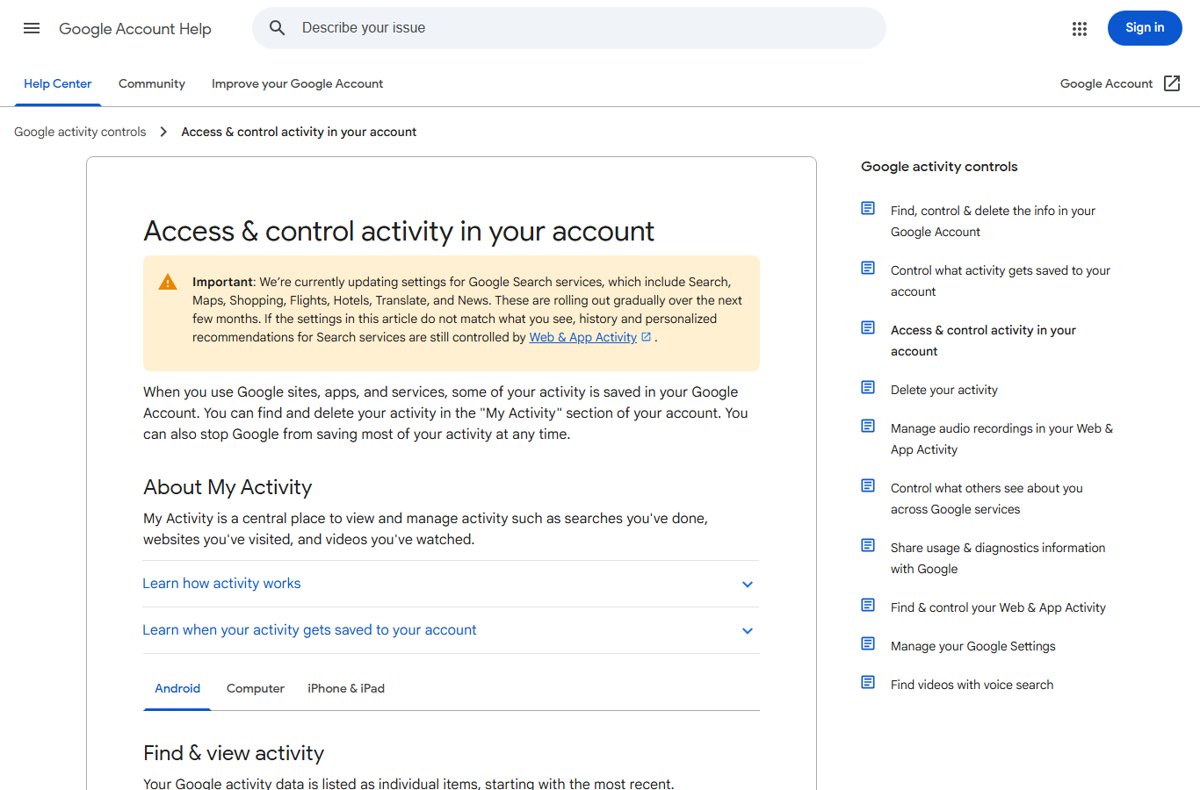The image size is (1200, 790).
Task: Open Find videos with voice search article
Action: pyautogui.click(x=972, y=685)
